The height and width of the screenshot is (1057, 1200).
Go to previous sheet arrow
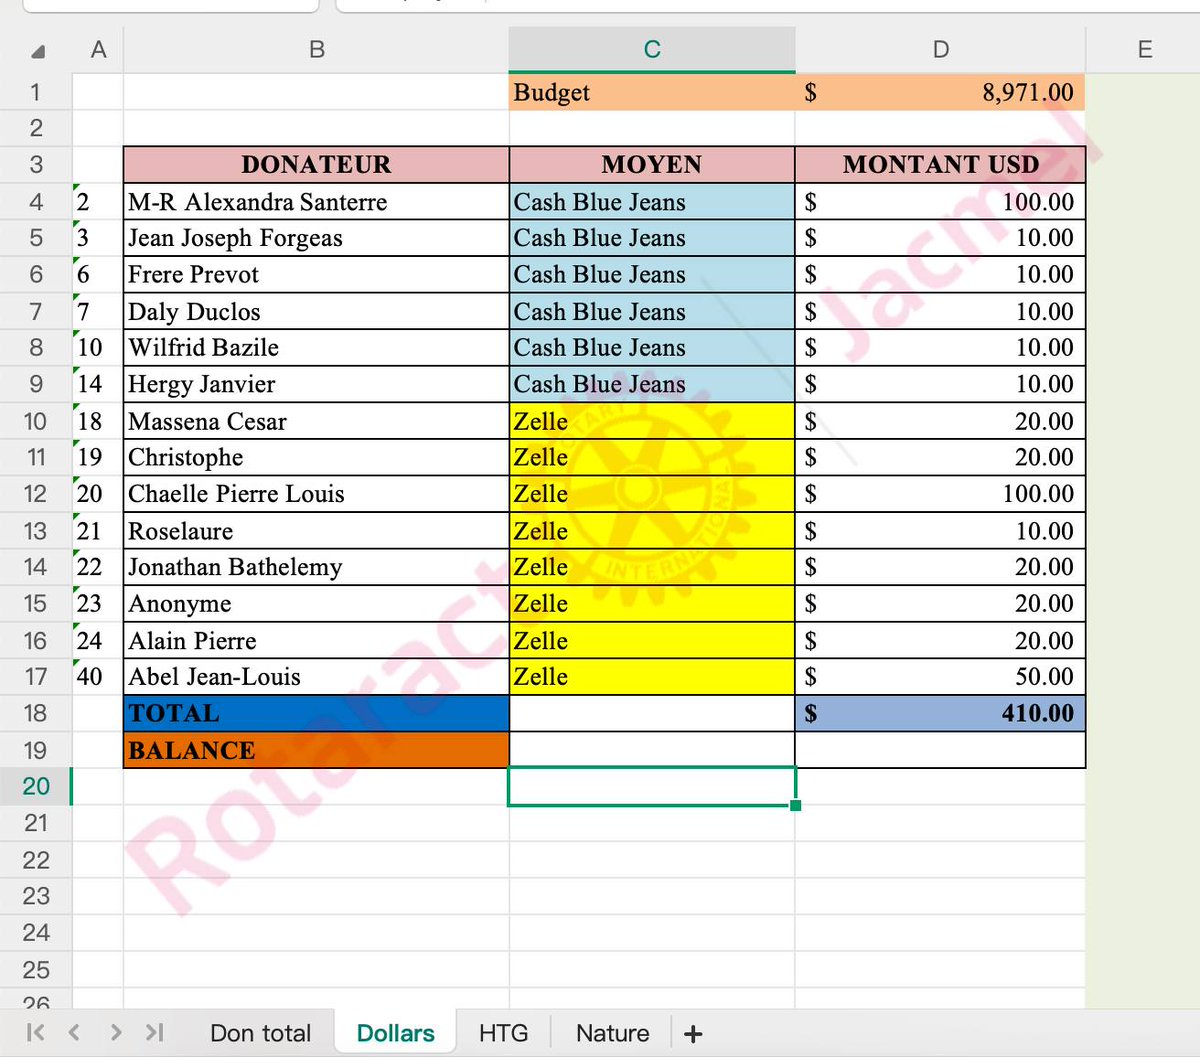[74, 1032]
